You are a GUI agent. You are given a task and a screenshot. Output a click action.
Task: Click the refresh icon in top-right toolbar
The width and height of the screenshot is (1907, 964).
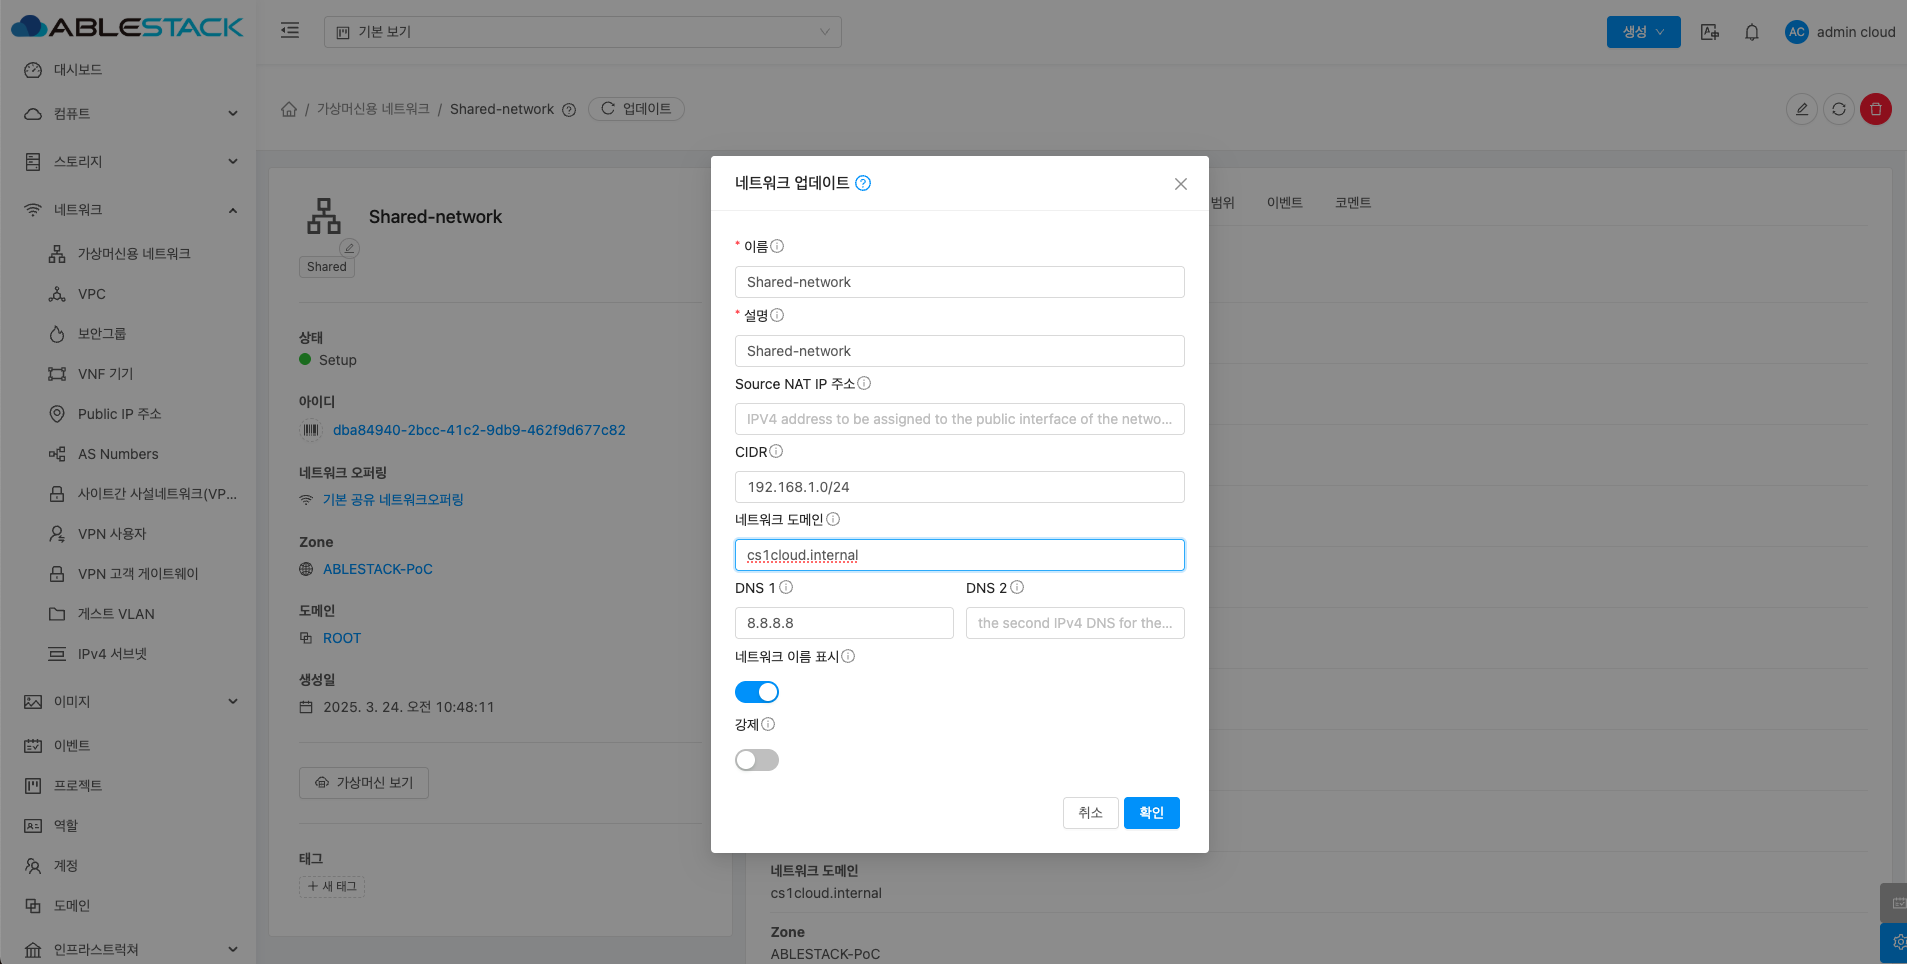[x=1838, y=109]
